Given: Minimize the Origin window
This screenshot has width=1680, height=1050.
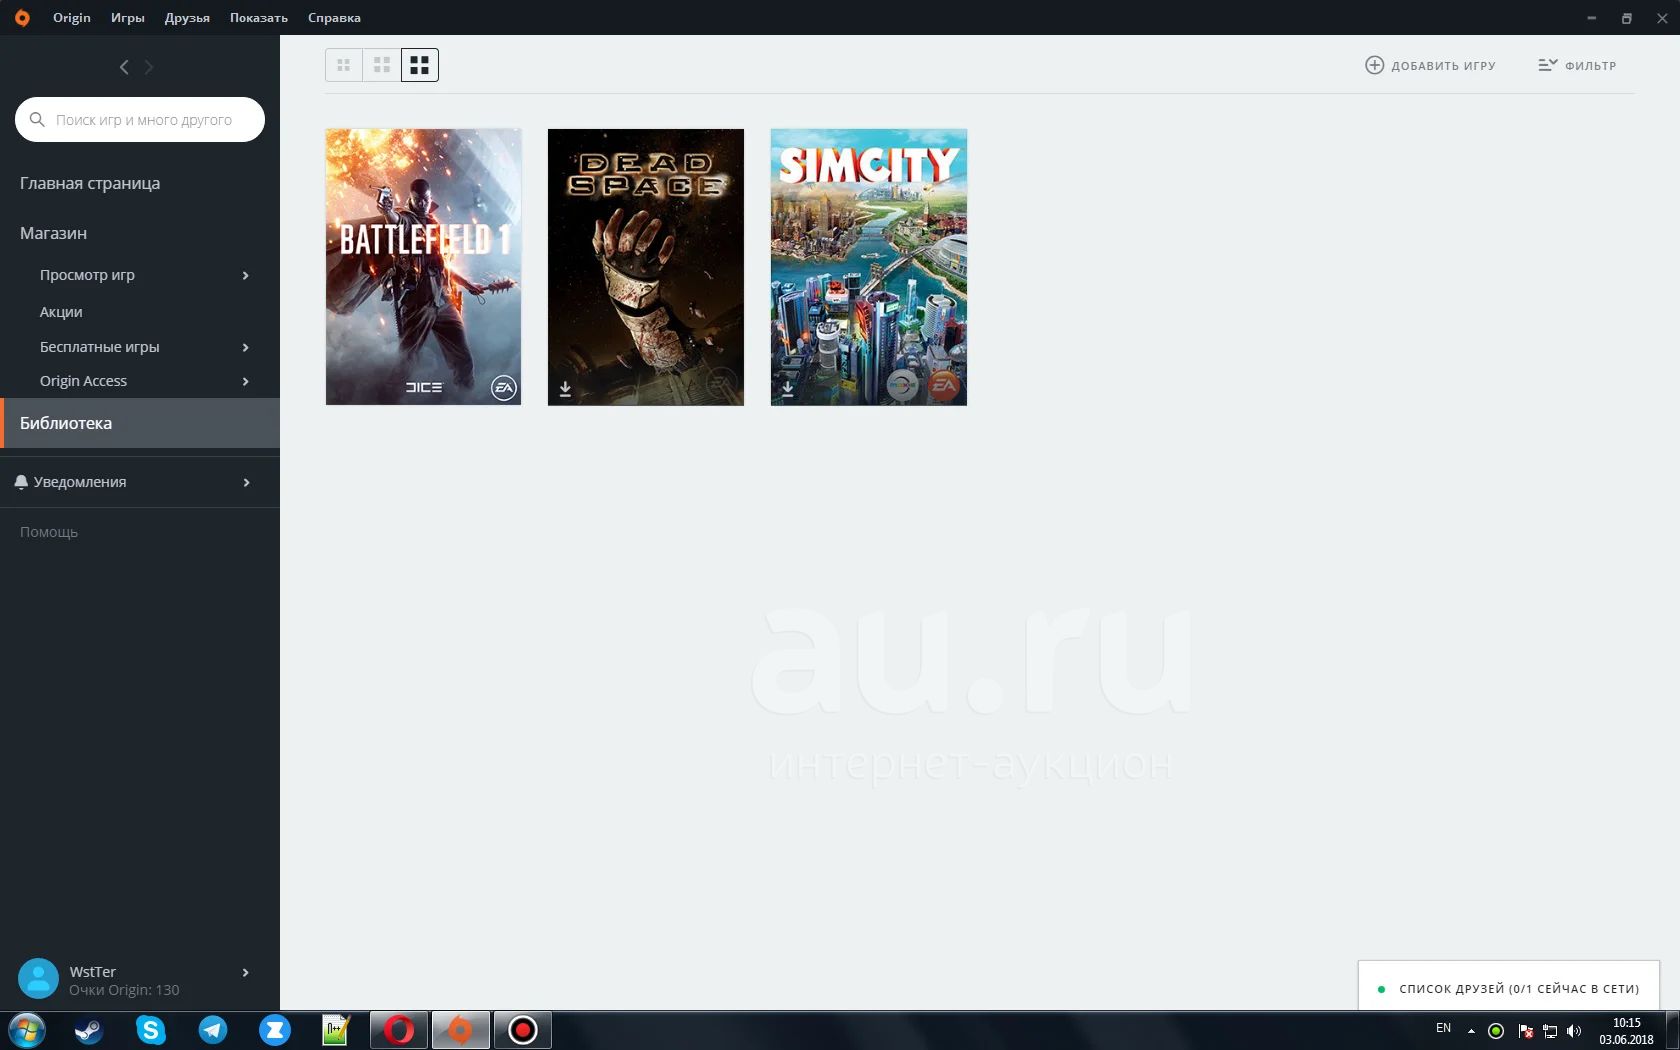Looking at the screenshot, I should pos(1591,18).
